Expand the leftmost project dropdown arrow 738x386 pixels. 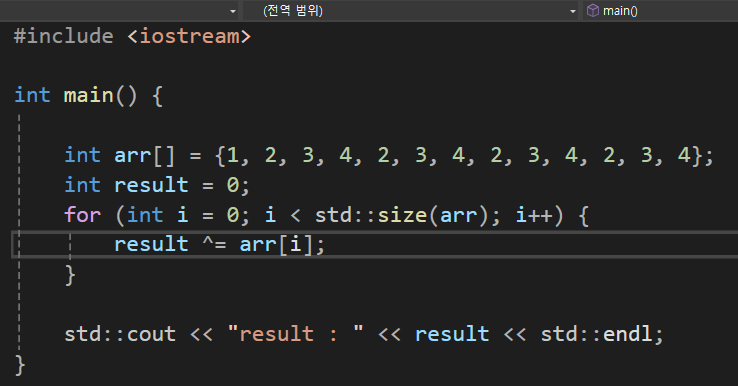point(233,11)
